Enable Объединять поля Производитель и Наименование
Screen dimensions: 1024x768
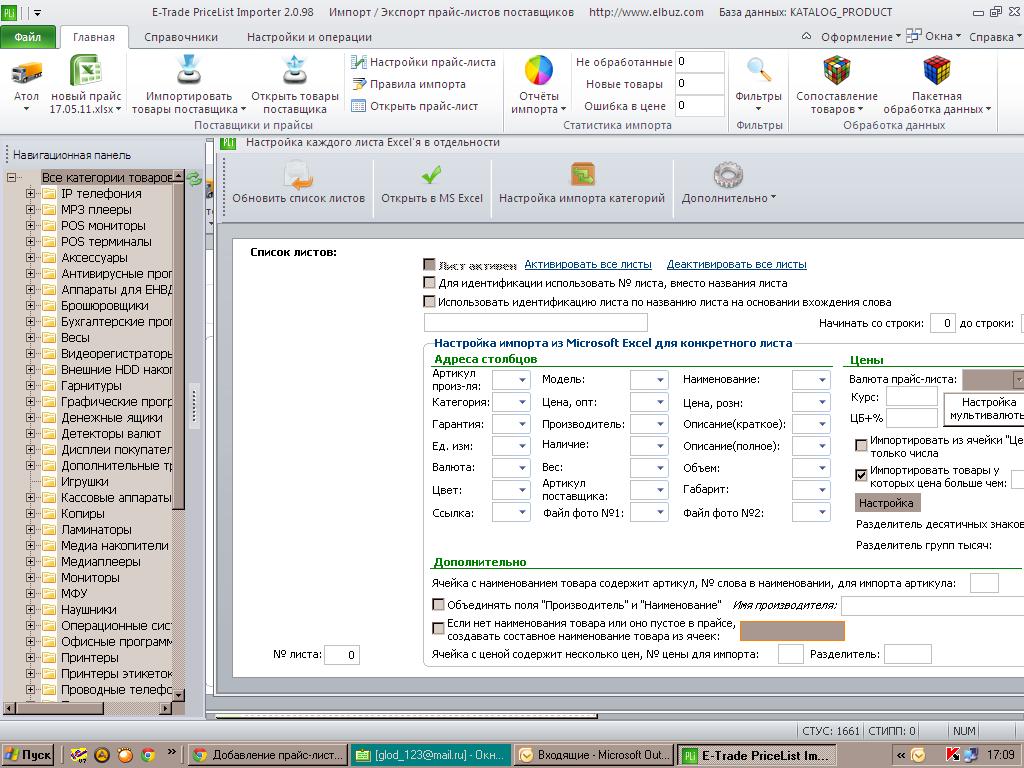(438, 605)
